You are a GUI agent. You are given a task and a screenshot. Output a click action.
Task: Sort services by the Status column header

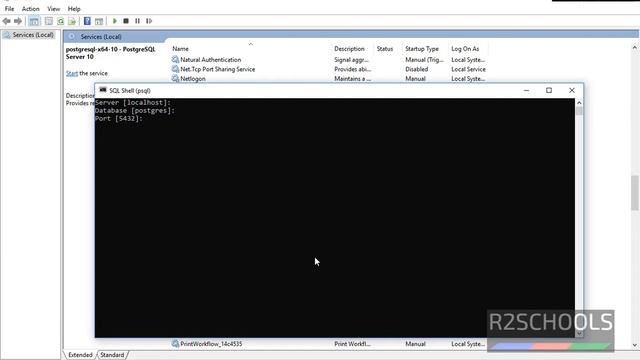click(x=385, y=49)
